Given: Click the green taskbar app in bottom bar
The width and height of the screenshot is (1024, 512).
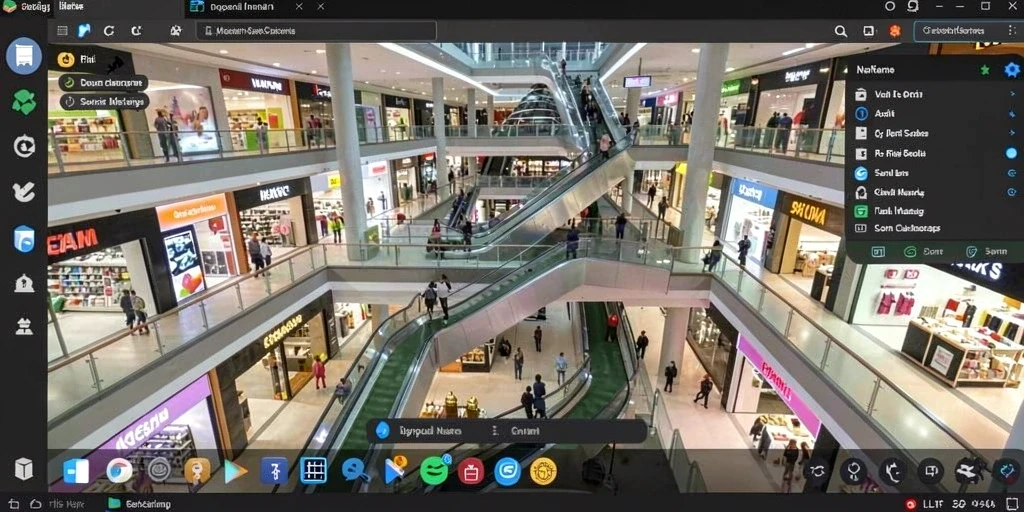Looking at the screenshot, I should (x=140, y=504).
